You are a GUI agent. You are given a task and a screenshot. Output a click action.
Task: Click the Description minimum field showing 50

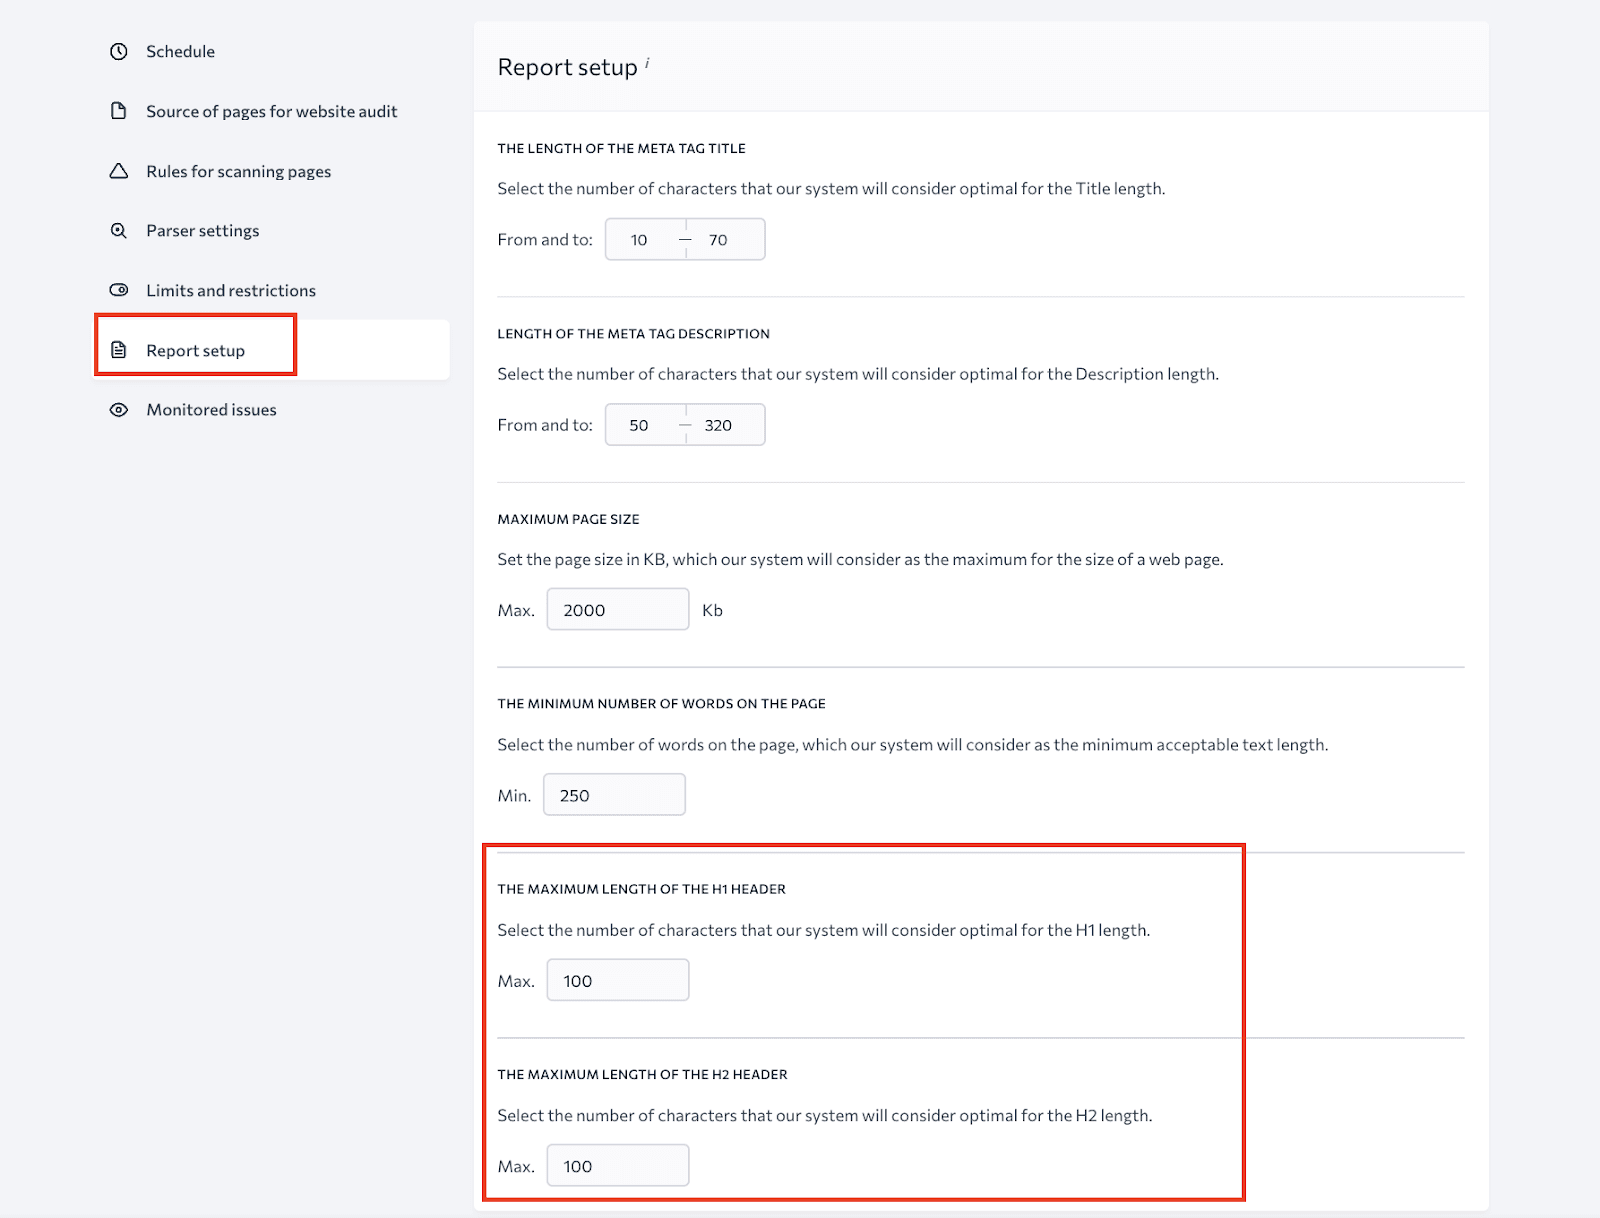pos(640,424)
